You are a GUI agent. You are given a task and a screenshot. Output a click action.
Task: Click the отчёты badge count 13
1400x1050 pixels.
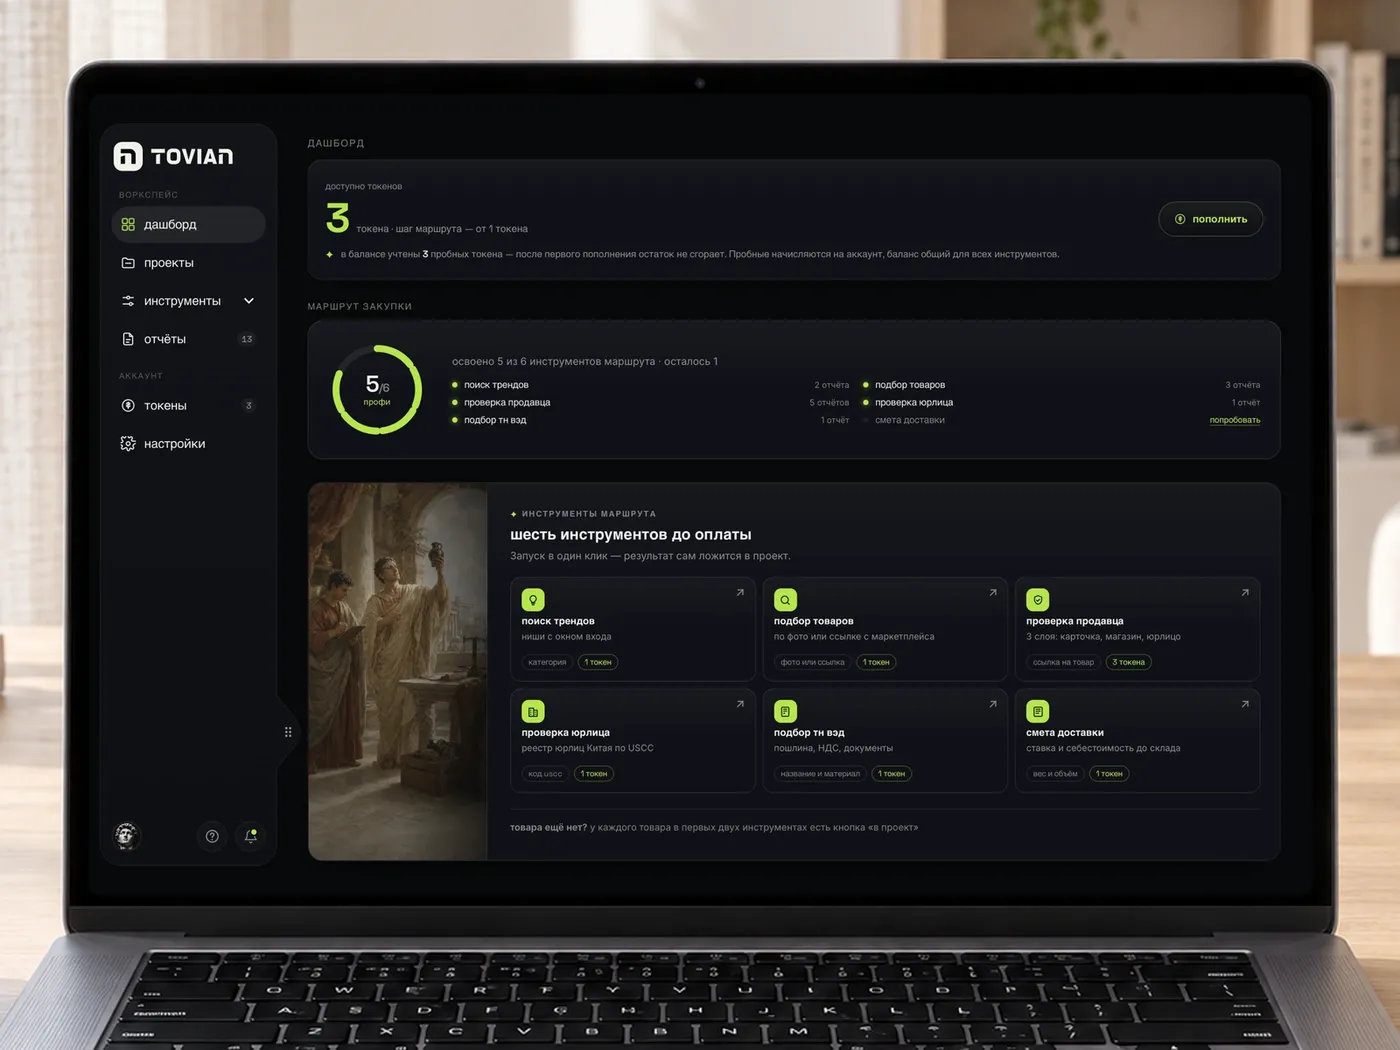(247, 339)
